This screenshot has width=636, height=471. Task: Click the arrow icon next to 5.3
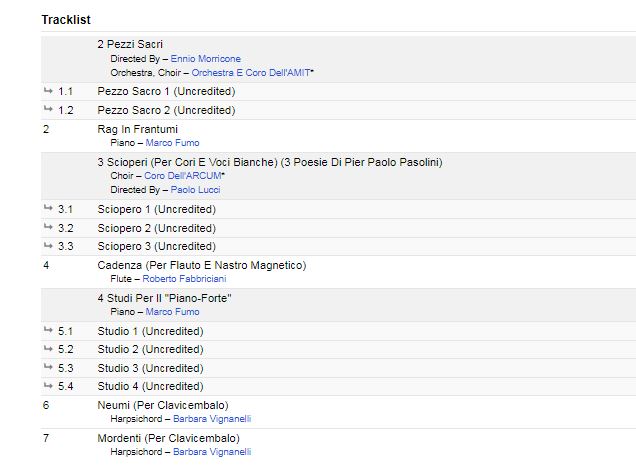tap(49, 367)
